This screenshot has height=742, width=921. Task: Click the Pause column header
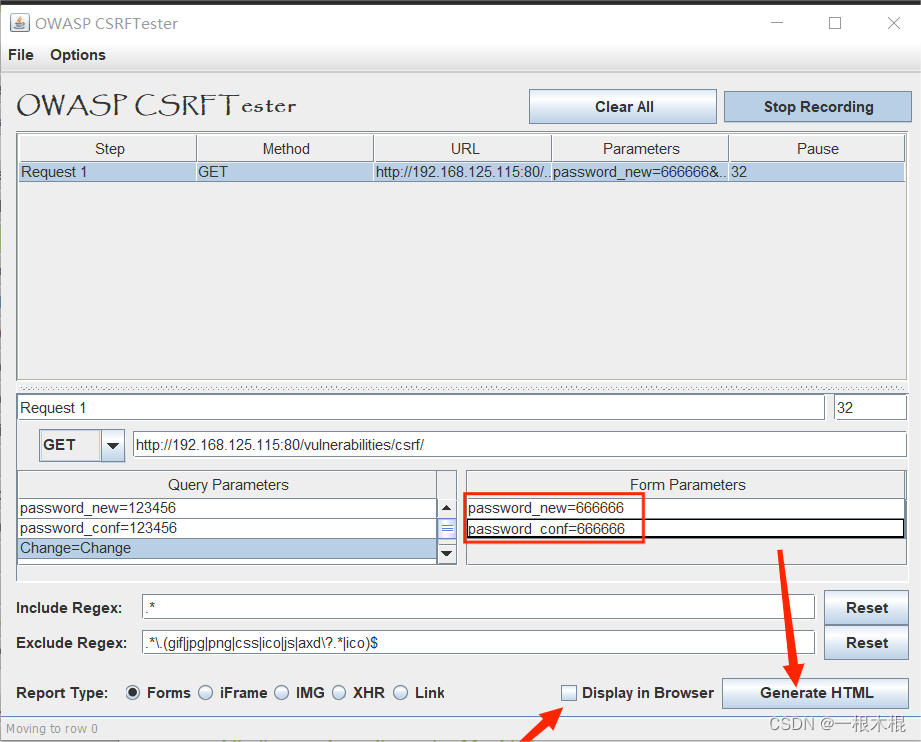pos(817,149)
